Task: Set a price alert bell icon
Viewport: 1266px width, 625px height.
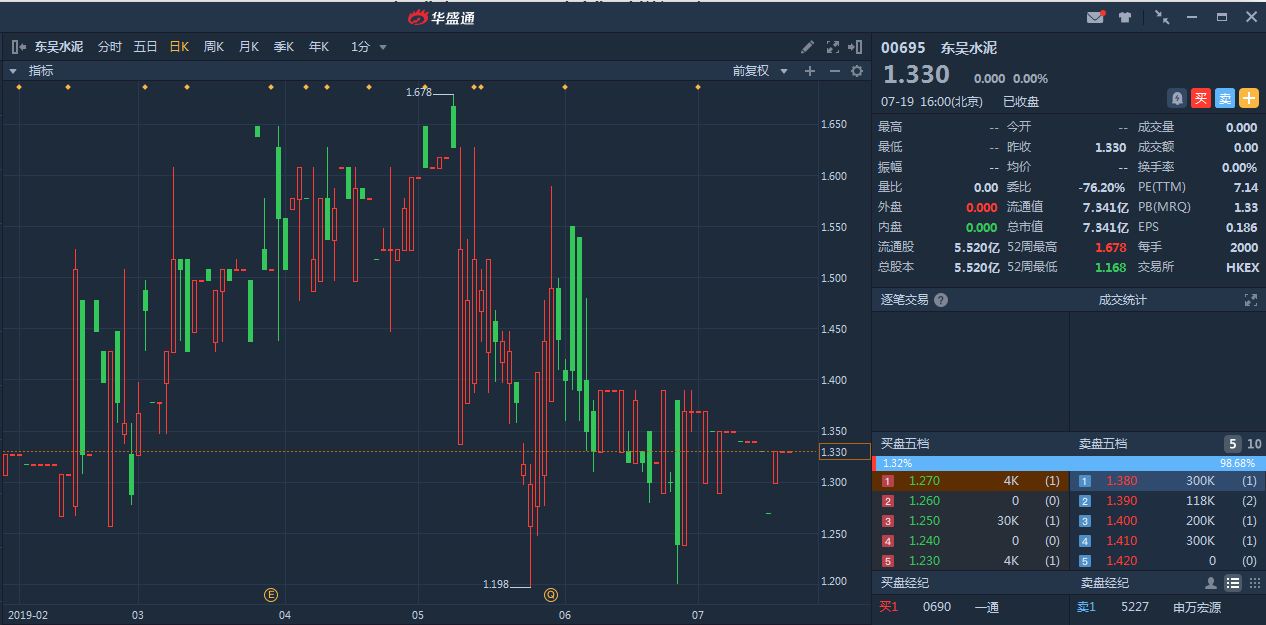Action: coord(1177,98)
